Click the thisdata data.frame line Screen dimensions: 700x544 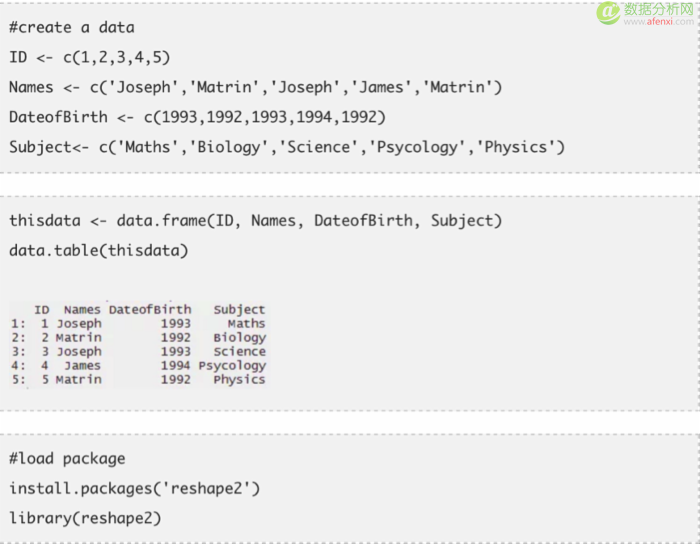coord(255,221)
